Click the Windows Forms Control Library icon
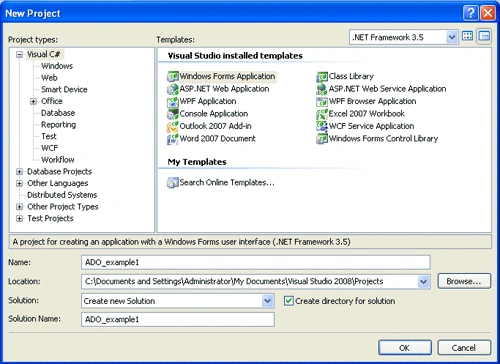This screenshot has height=364, width=500. (322, 139)
